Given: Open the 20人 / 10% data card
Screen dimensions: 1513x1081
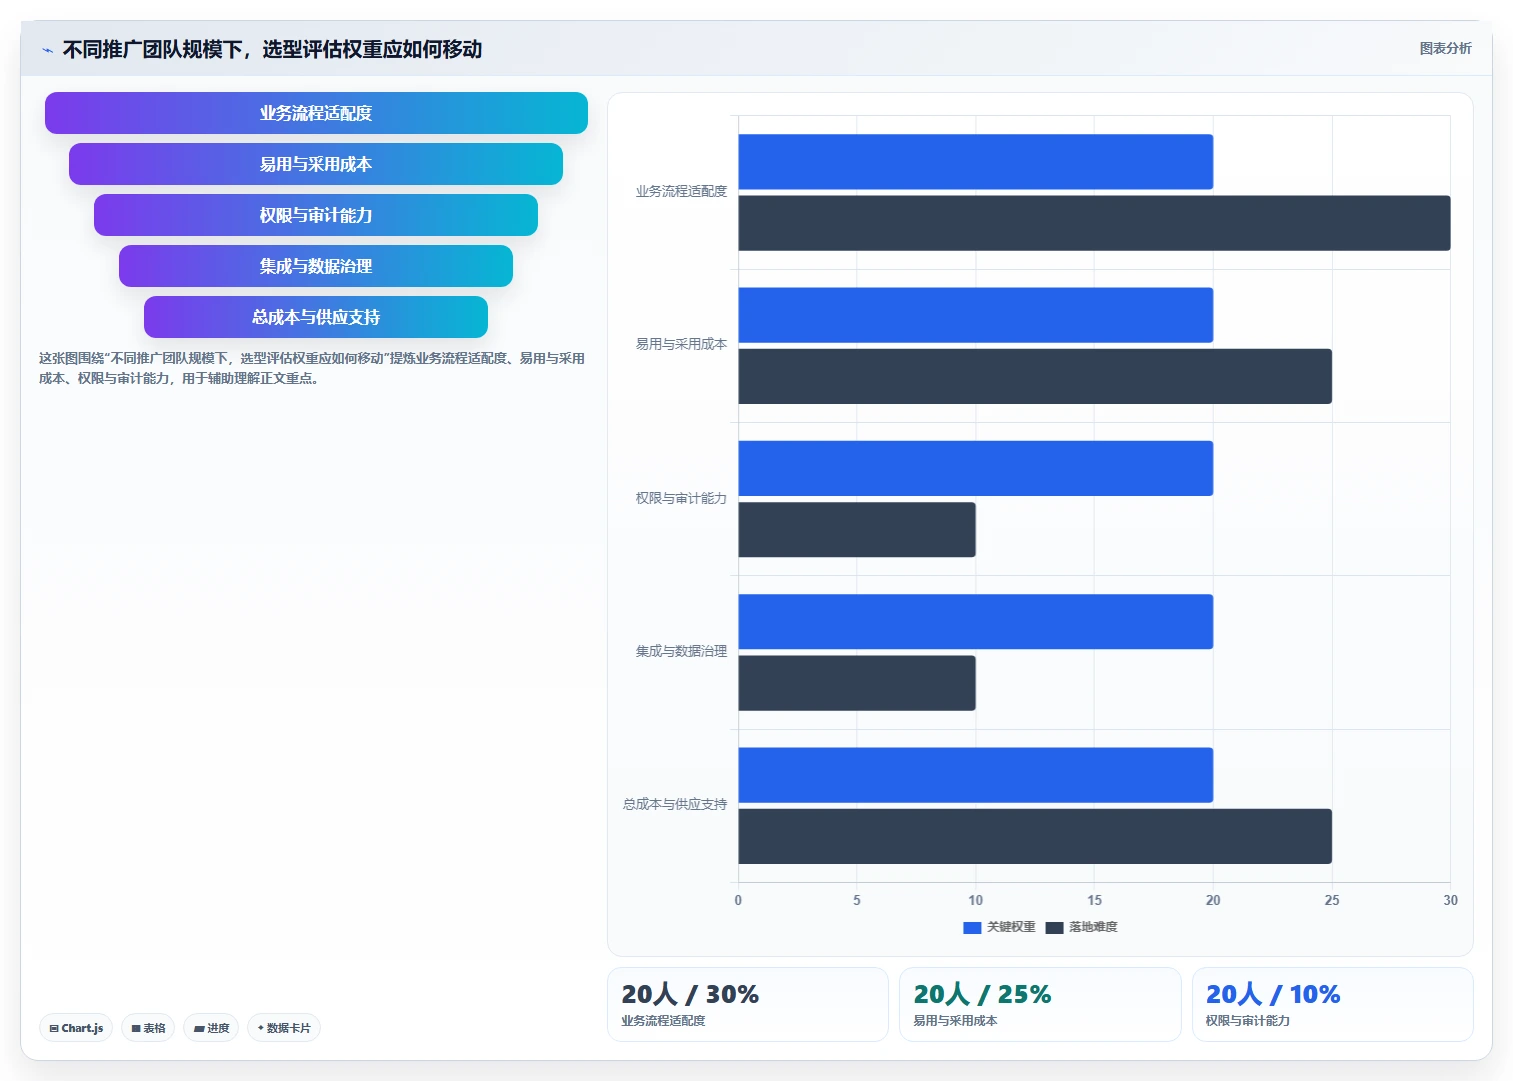Looking at the screenshot, I should point(1332,1004).
